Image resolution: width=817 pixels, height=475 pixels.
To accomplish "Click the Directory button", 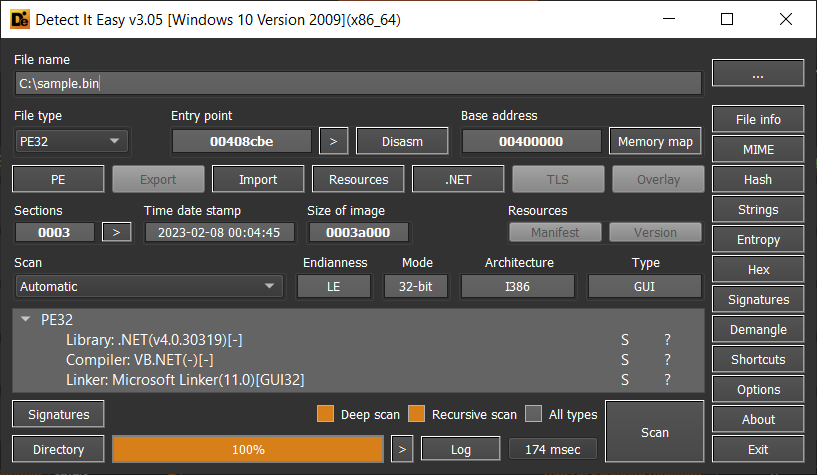I will point(58,449).
